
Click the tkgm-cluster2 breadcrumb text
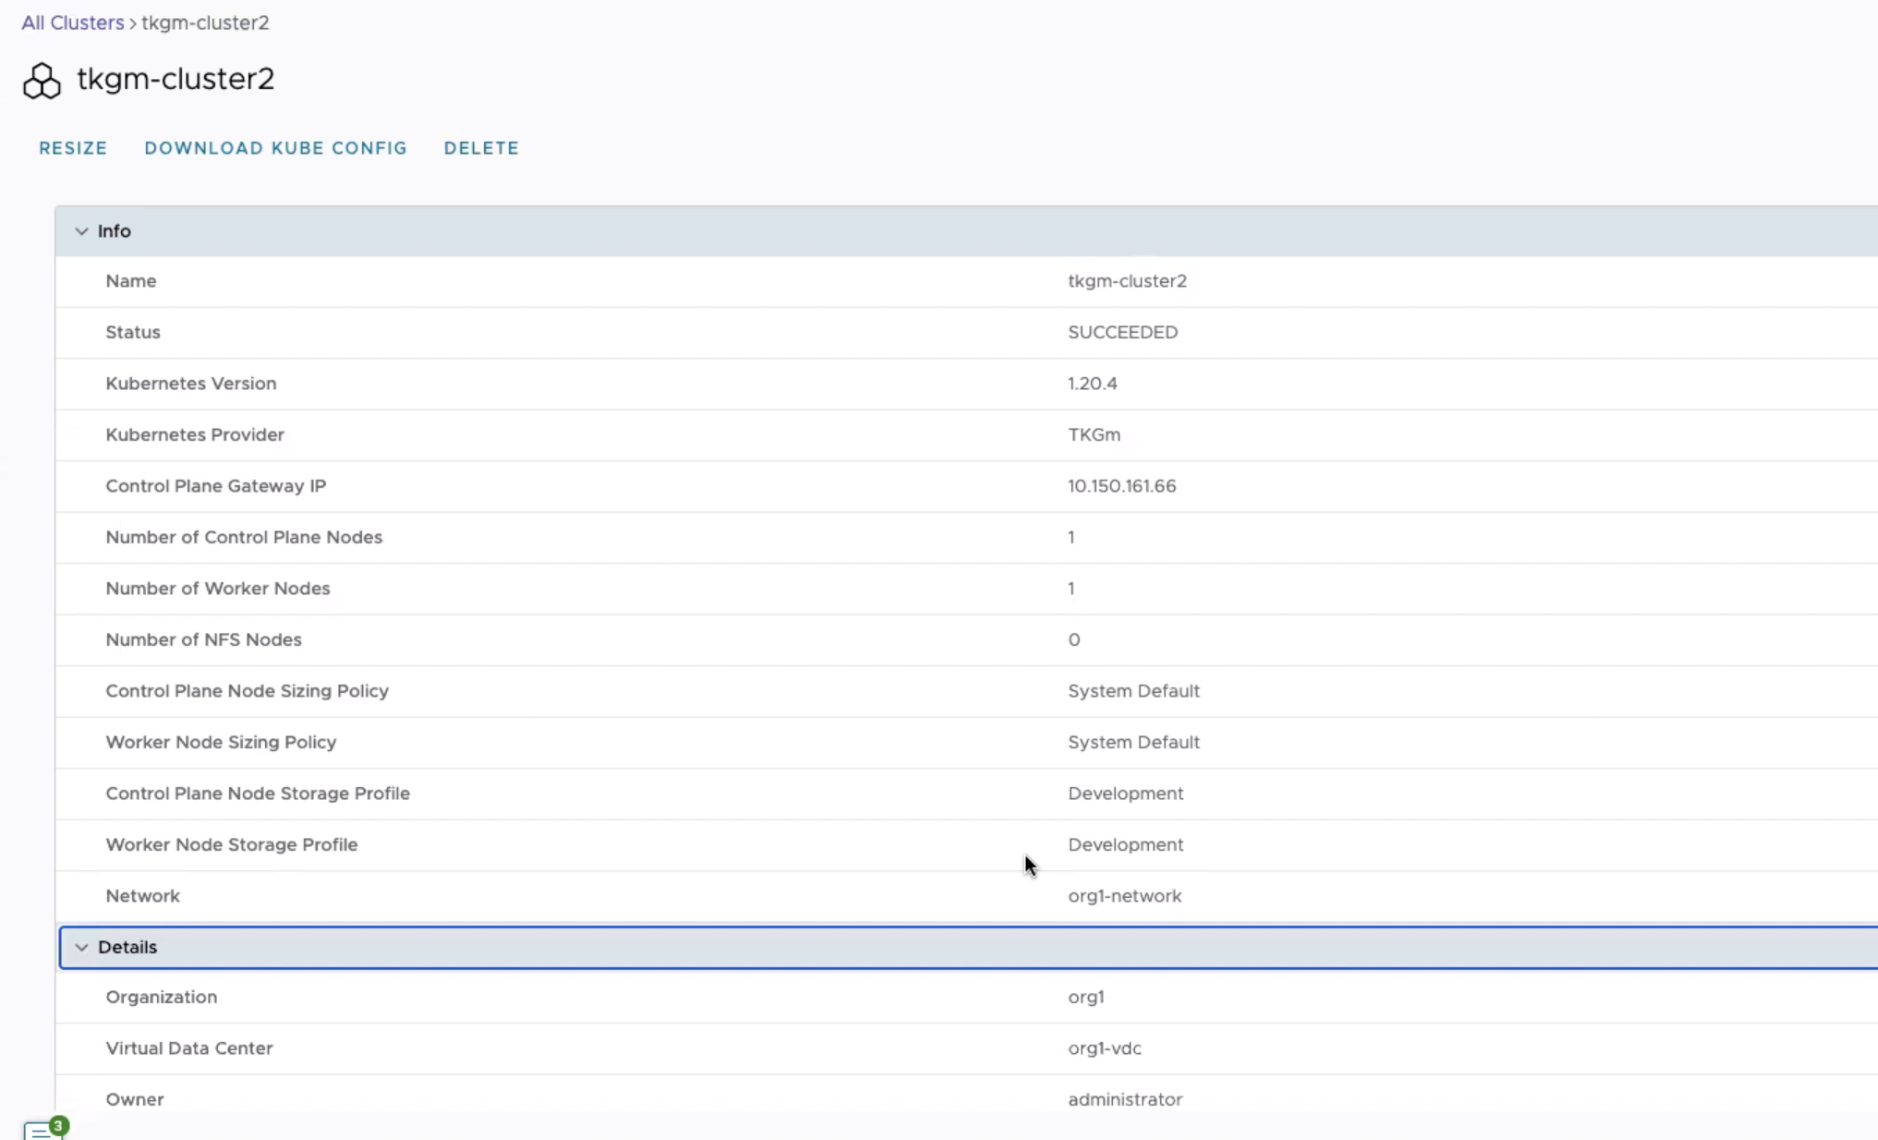tap(205, 23)
